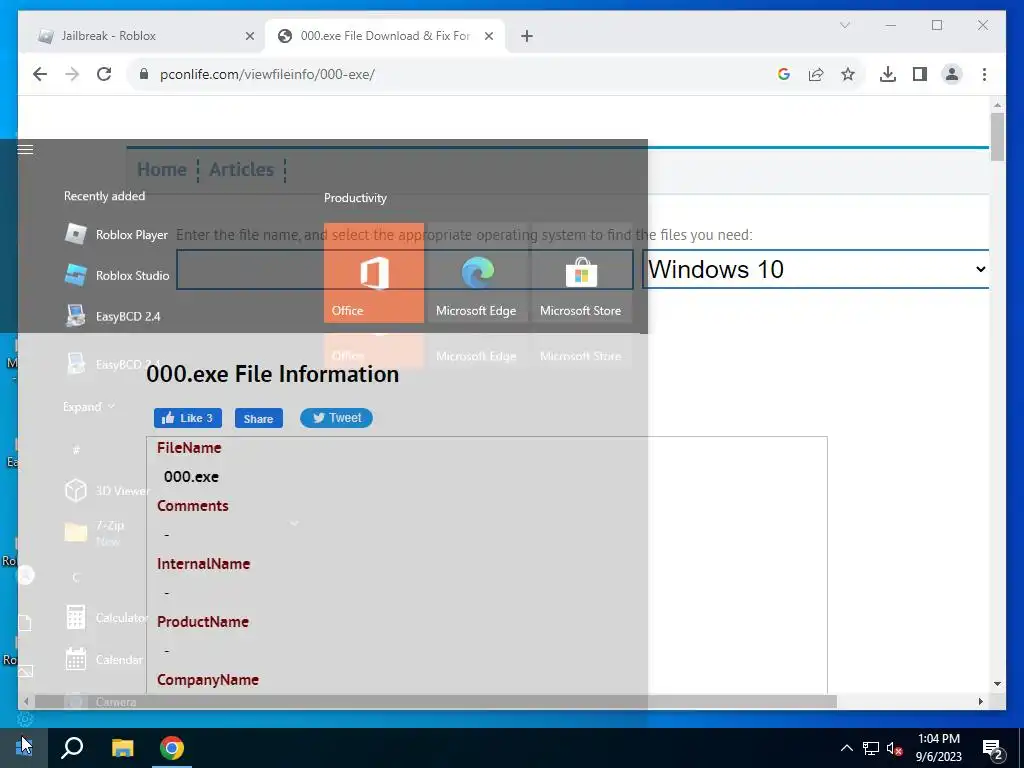Click the scroll-right arrow of horizontal scrollbar
Image resolution: width=1024 pixels, height=768 pixels.
click(980, 701)
